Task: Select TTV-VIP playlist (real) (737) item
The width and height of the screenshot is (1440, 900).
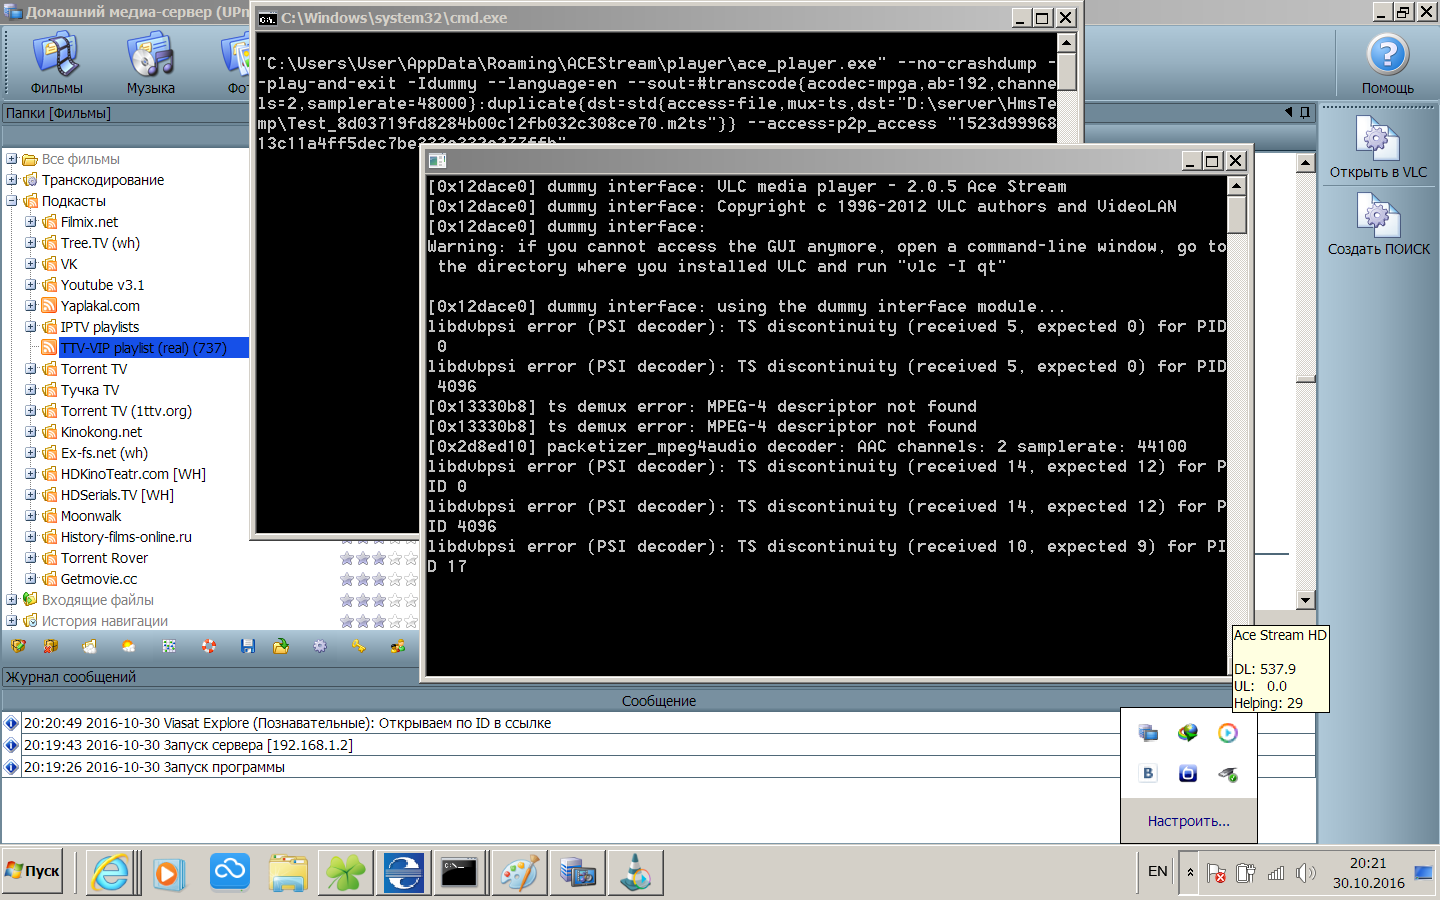Action: tap(143, 348)
